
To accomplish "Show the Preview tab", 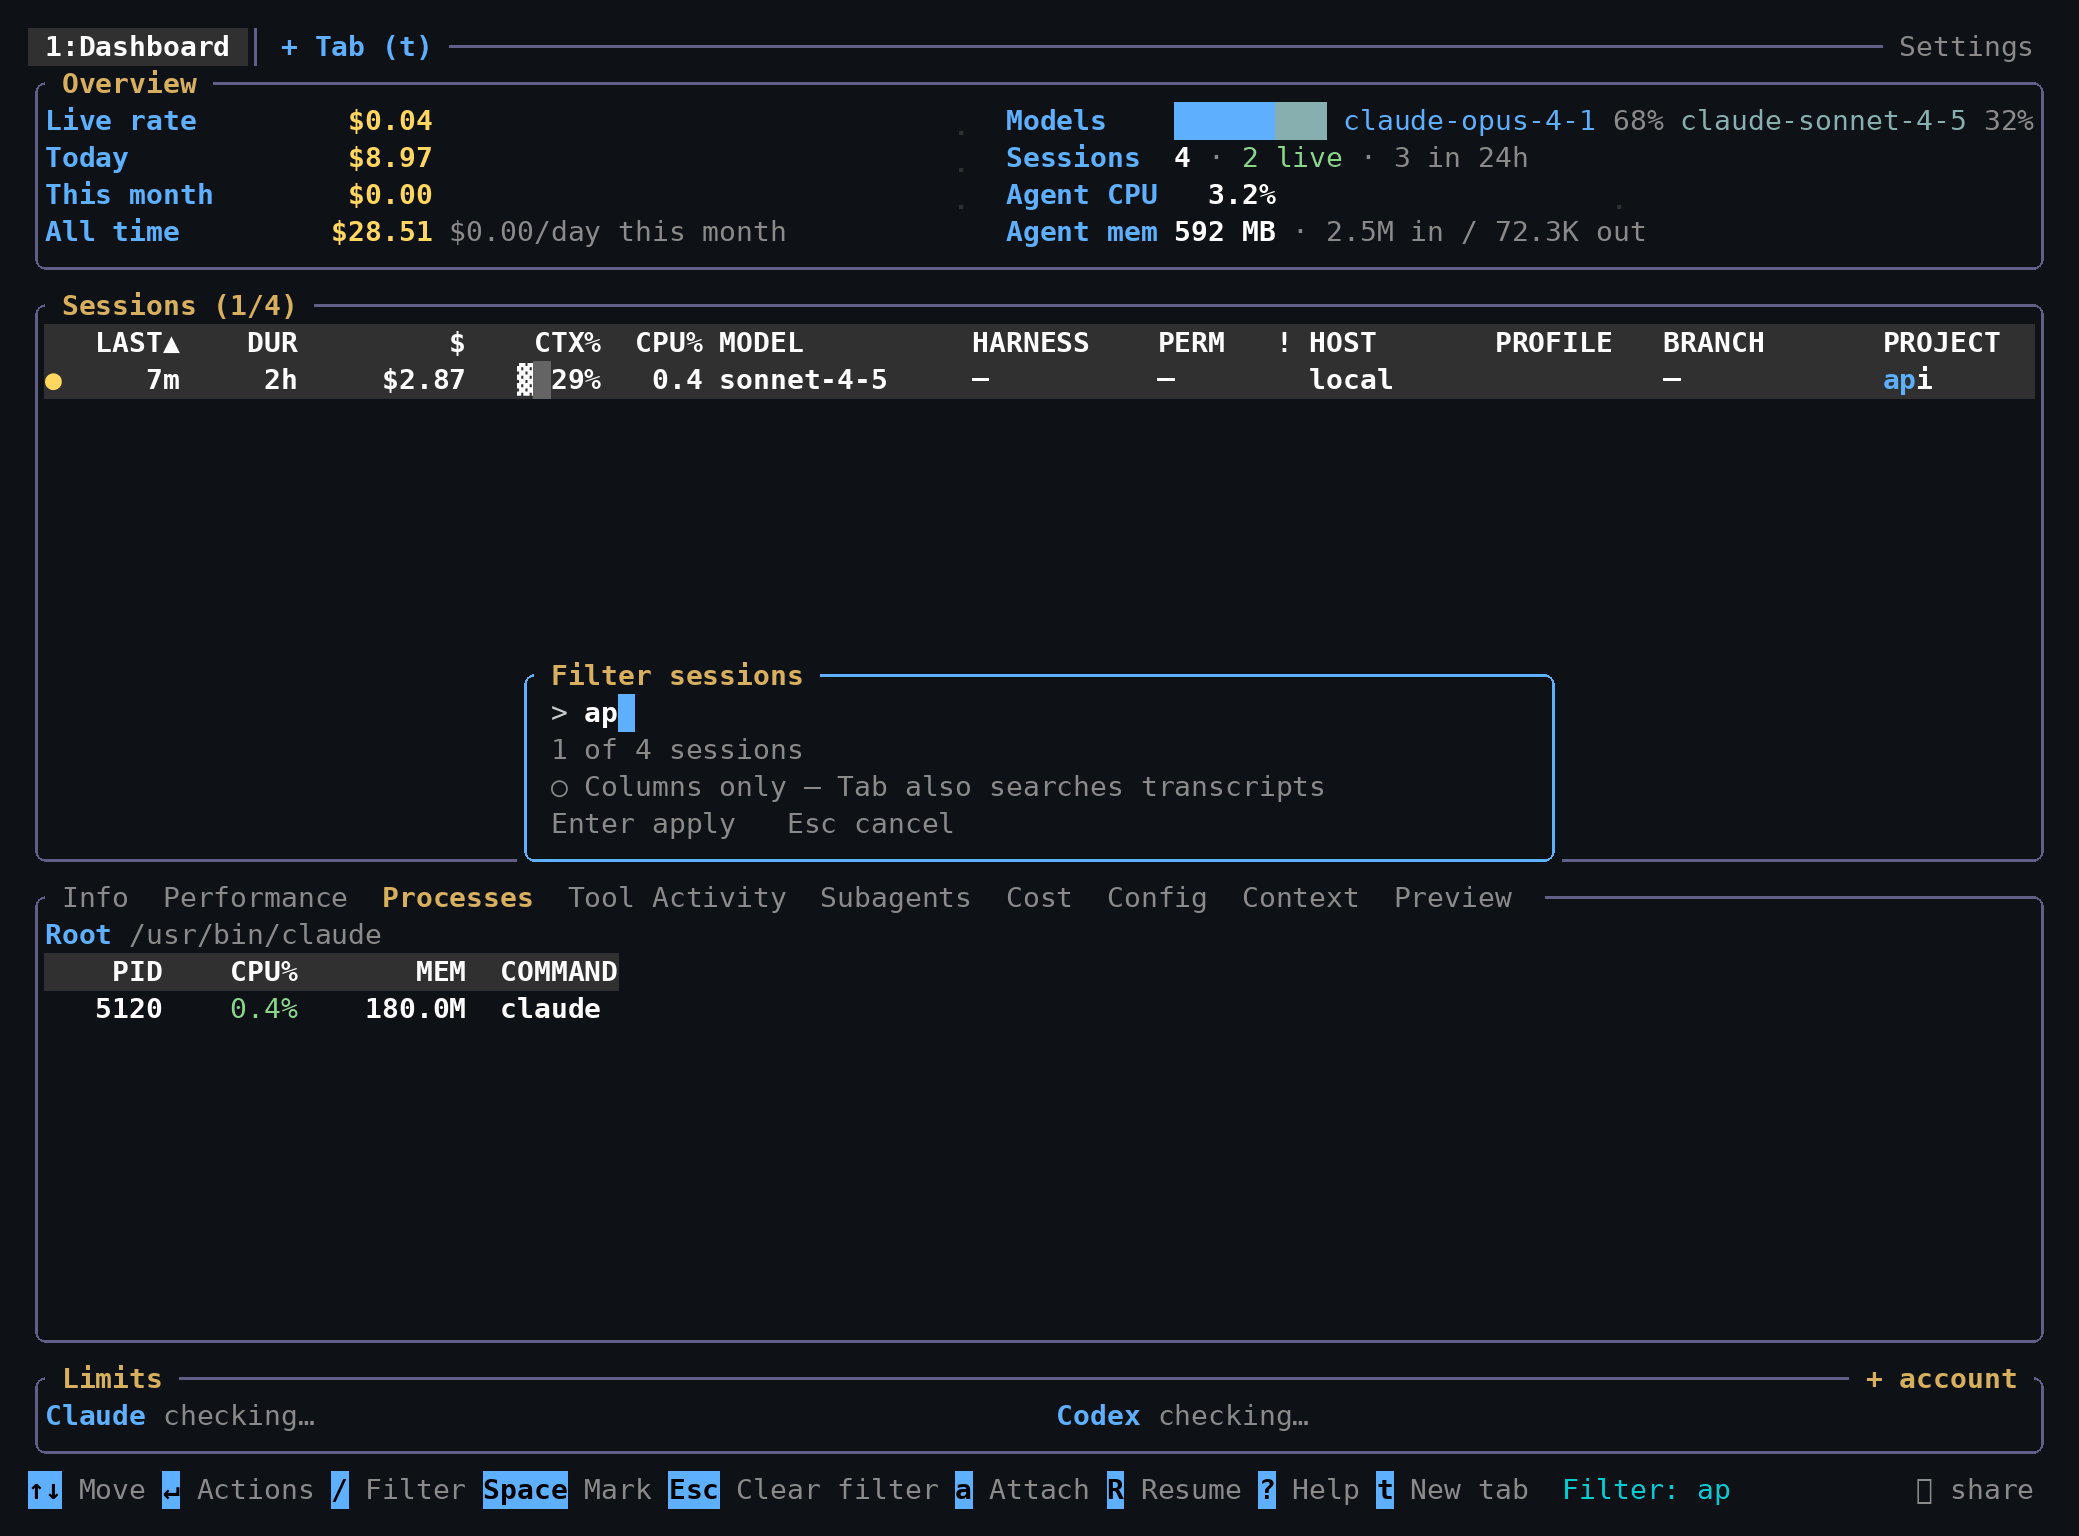I will 1453,898.
